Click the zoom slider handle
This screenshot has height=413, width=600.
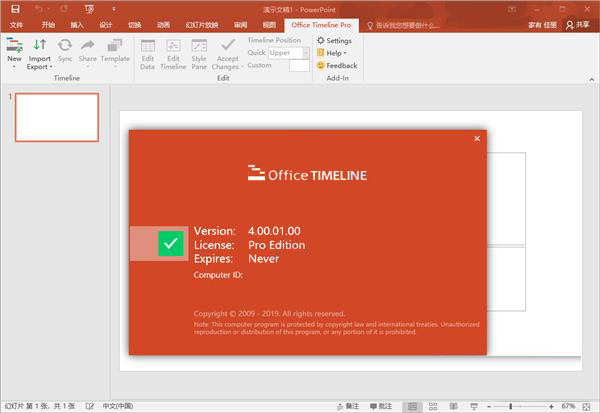(x=510, y=406)
